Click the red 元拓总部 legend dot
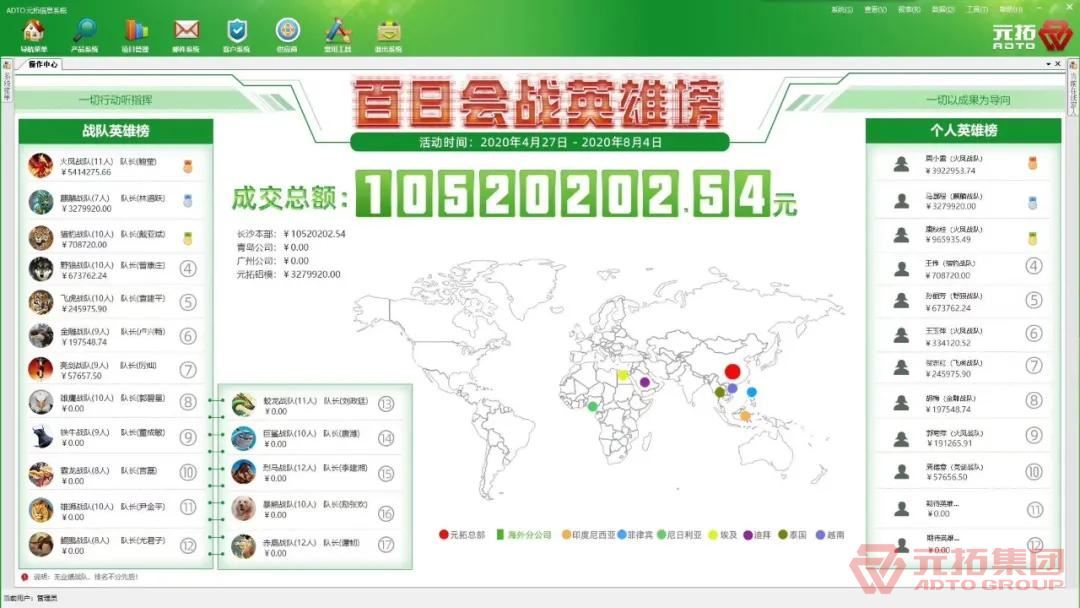Image resolution: width=1080 pixels, height=608 pixels. (x=444, y=535)
